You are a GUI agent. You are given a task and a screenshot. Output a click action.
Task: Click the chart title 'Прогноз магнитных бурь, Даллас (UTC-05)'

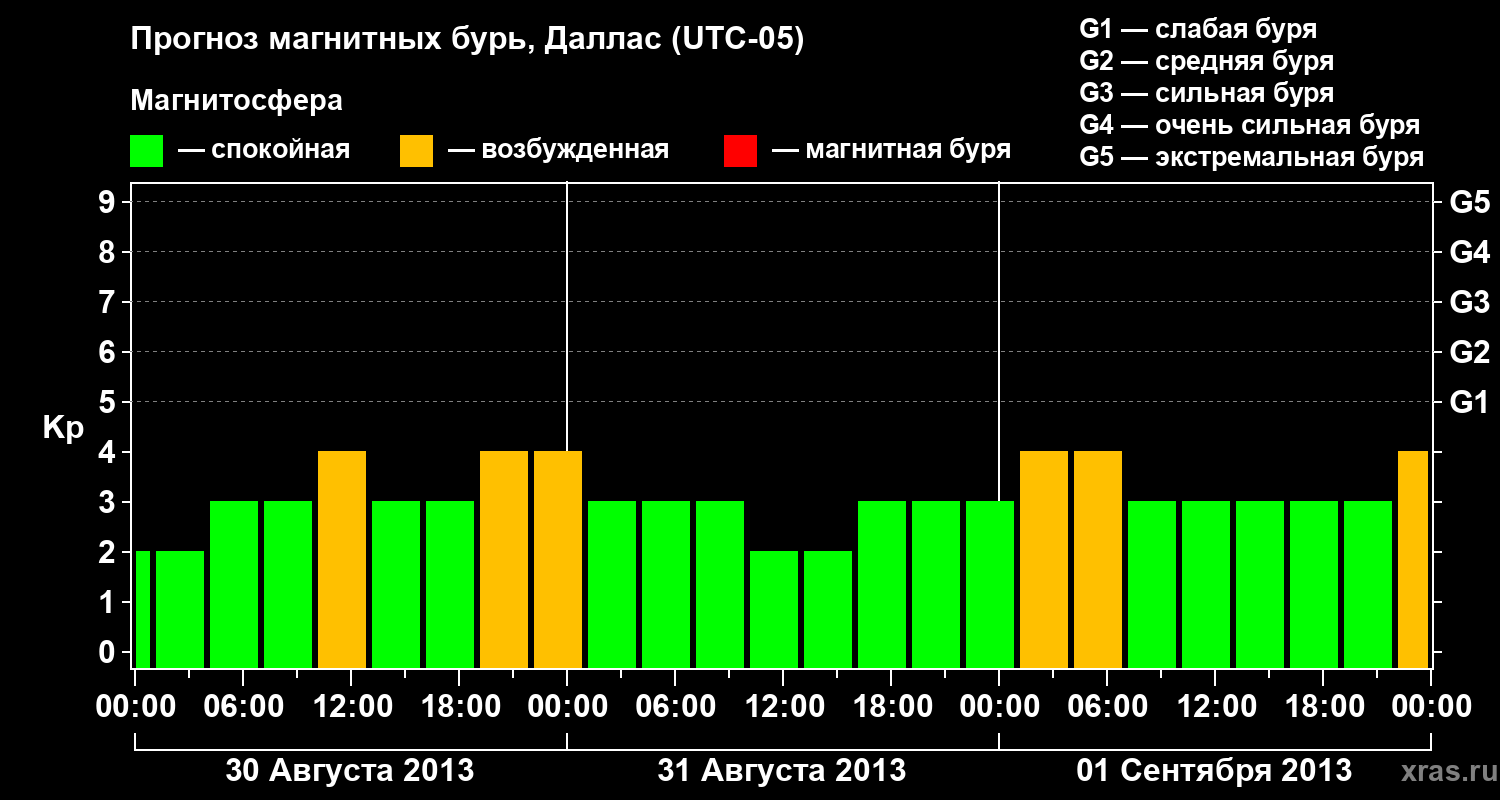(x=468, y=41)
